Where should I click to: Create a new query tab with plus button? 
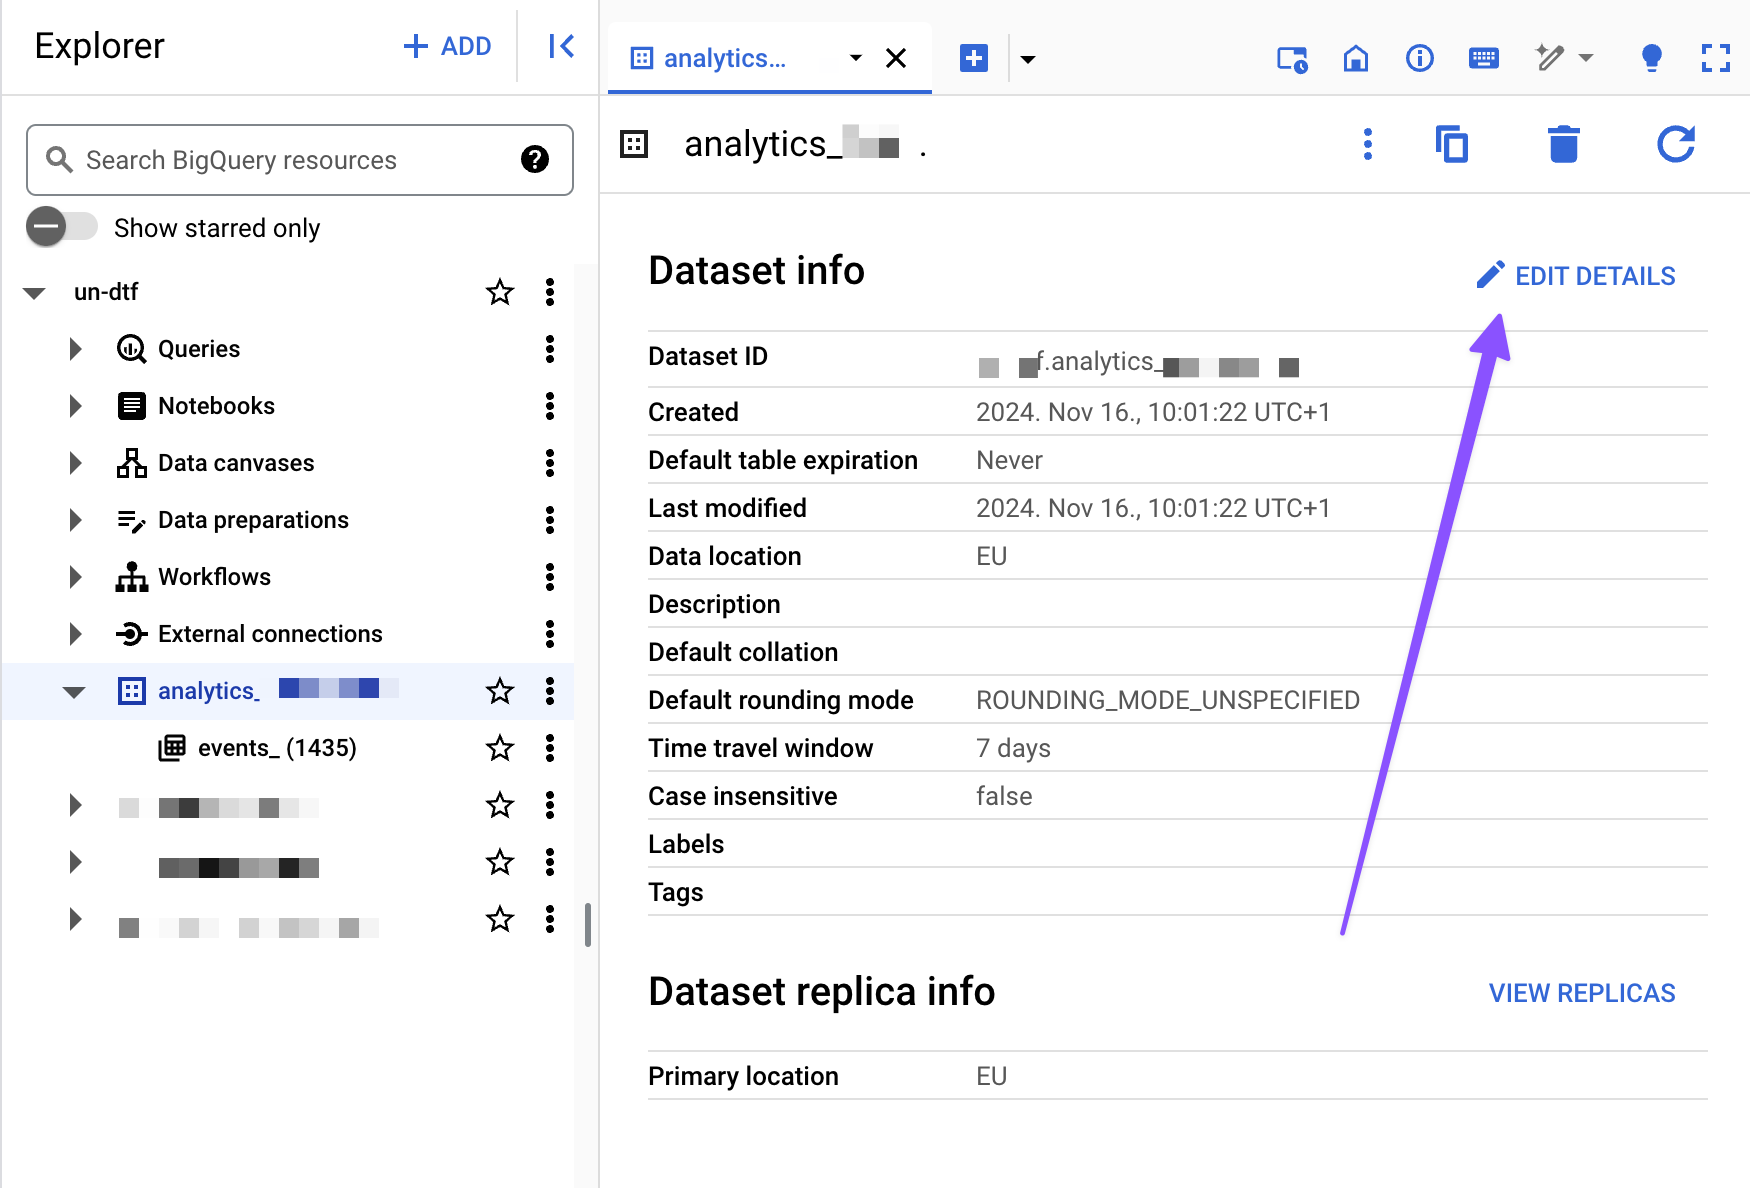(x=974, y=58)
